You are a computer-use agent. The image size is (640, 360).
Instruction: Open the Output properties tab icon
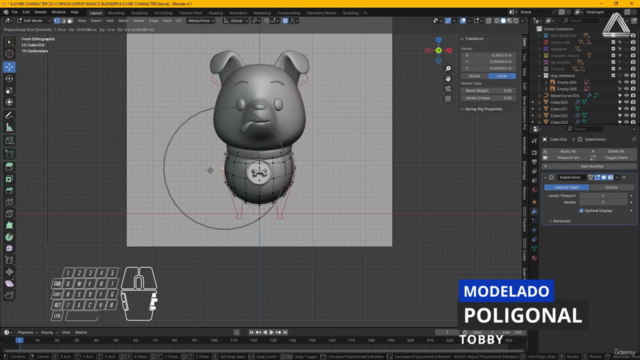coord(534,162)
